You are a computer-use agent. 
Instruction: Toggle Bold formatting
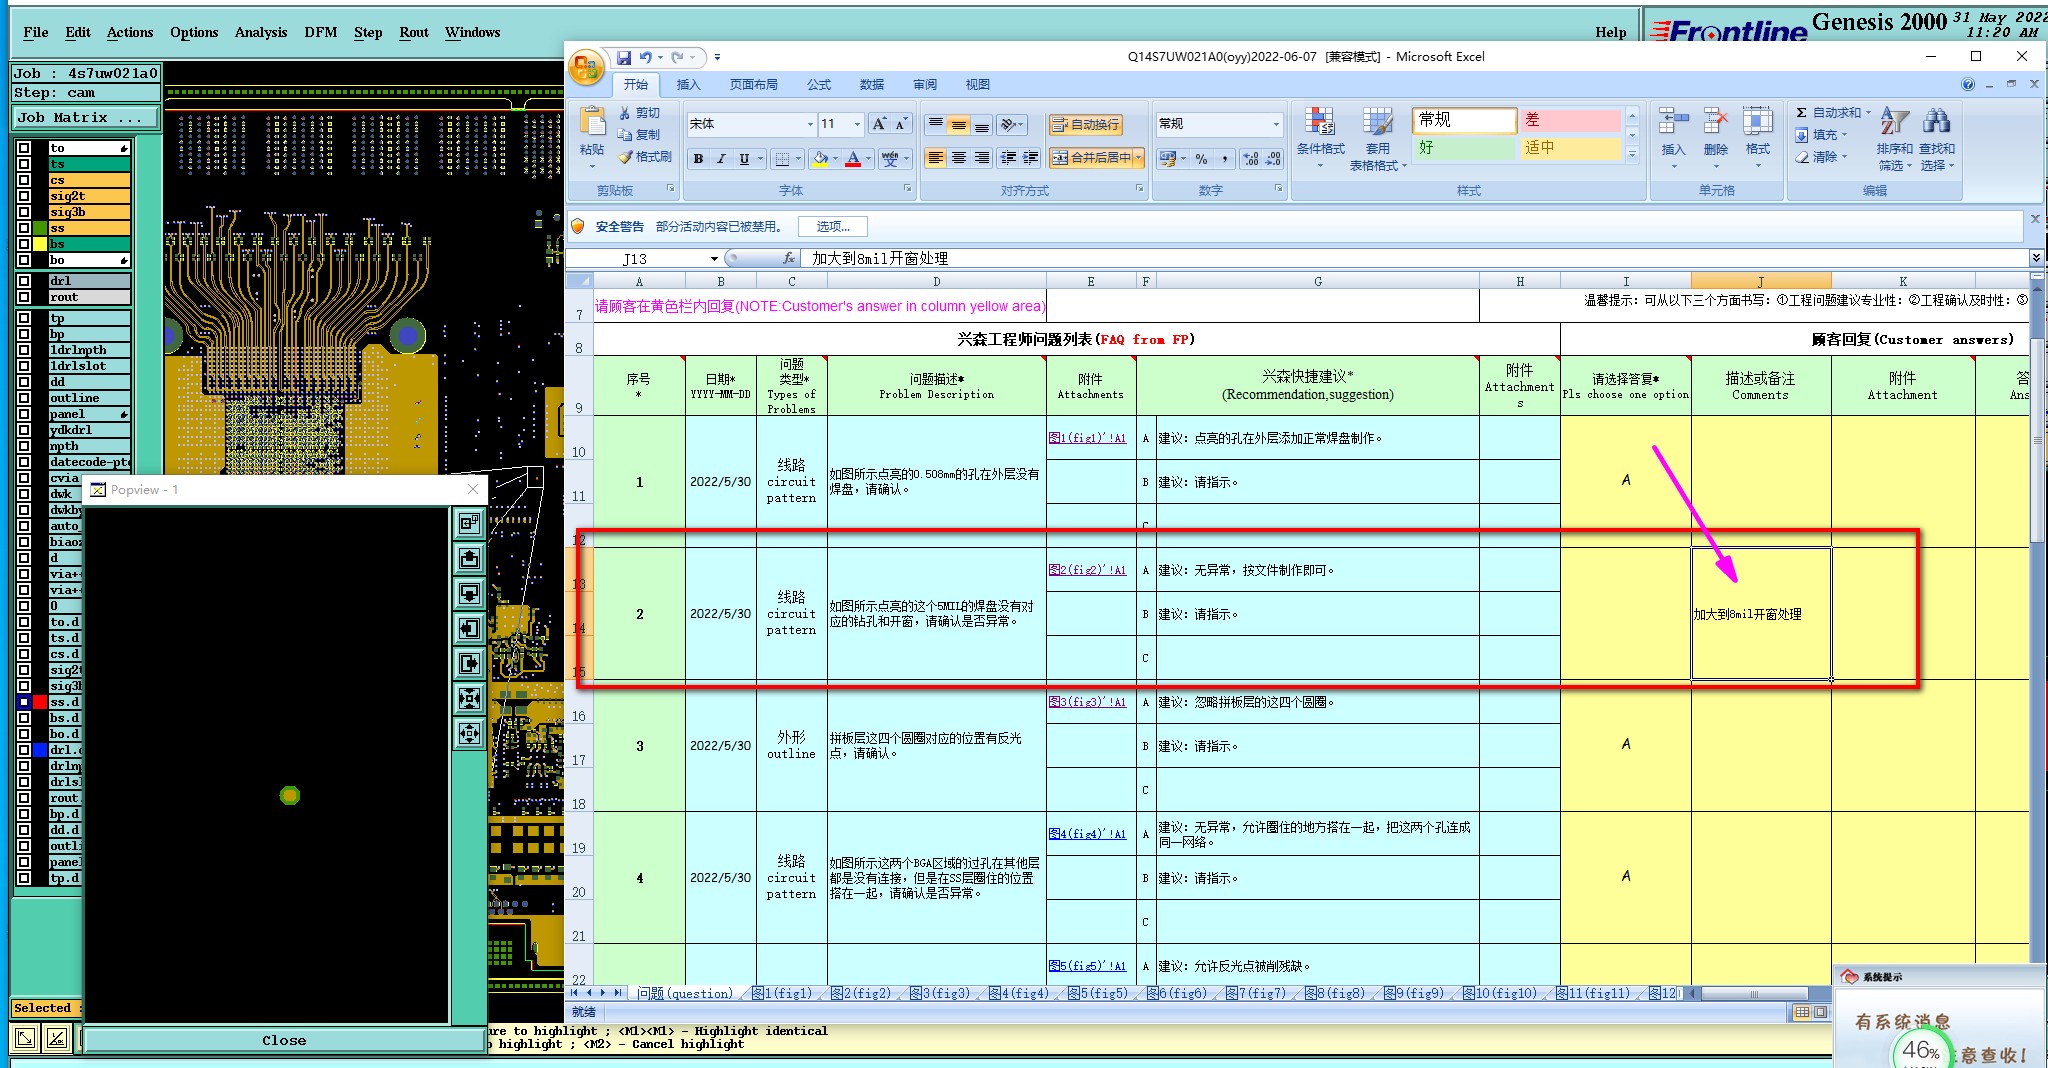698,159
